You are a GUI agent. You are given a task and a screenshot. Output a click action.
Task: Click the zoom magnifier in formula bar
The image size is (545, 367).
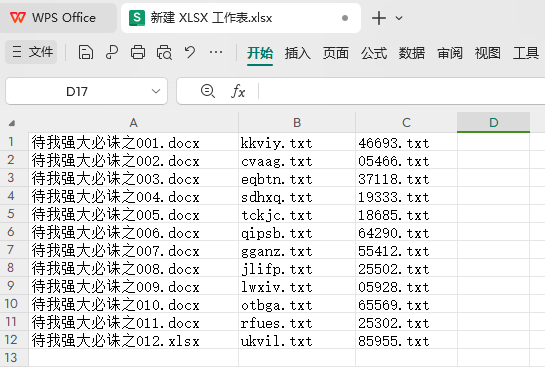point(208,91)
